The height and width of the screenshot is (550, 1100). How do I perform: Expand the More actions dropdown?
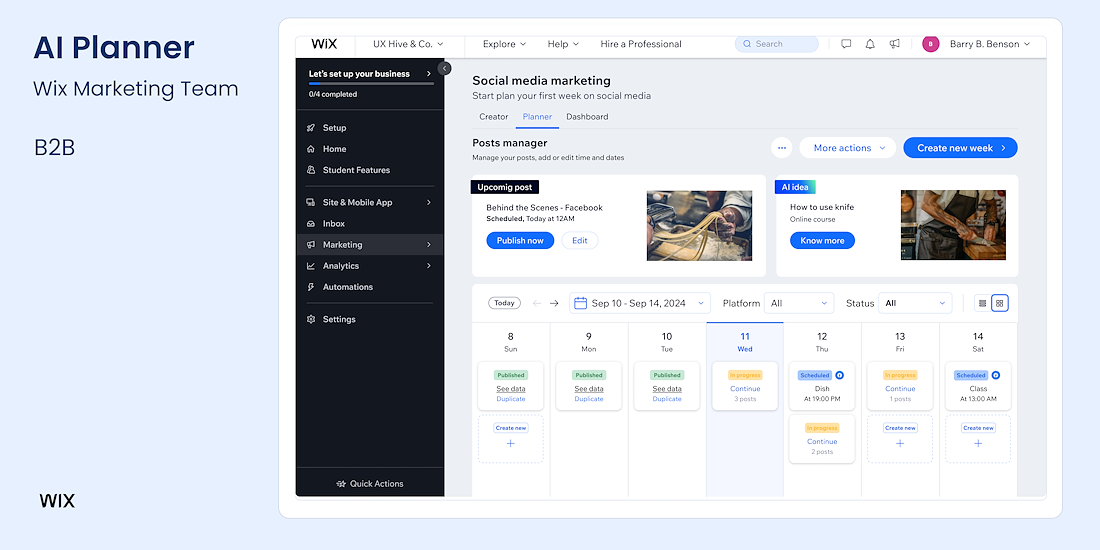(x=849, y=148)
